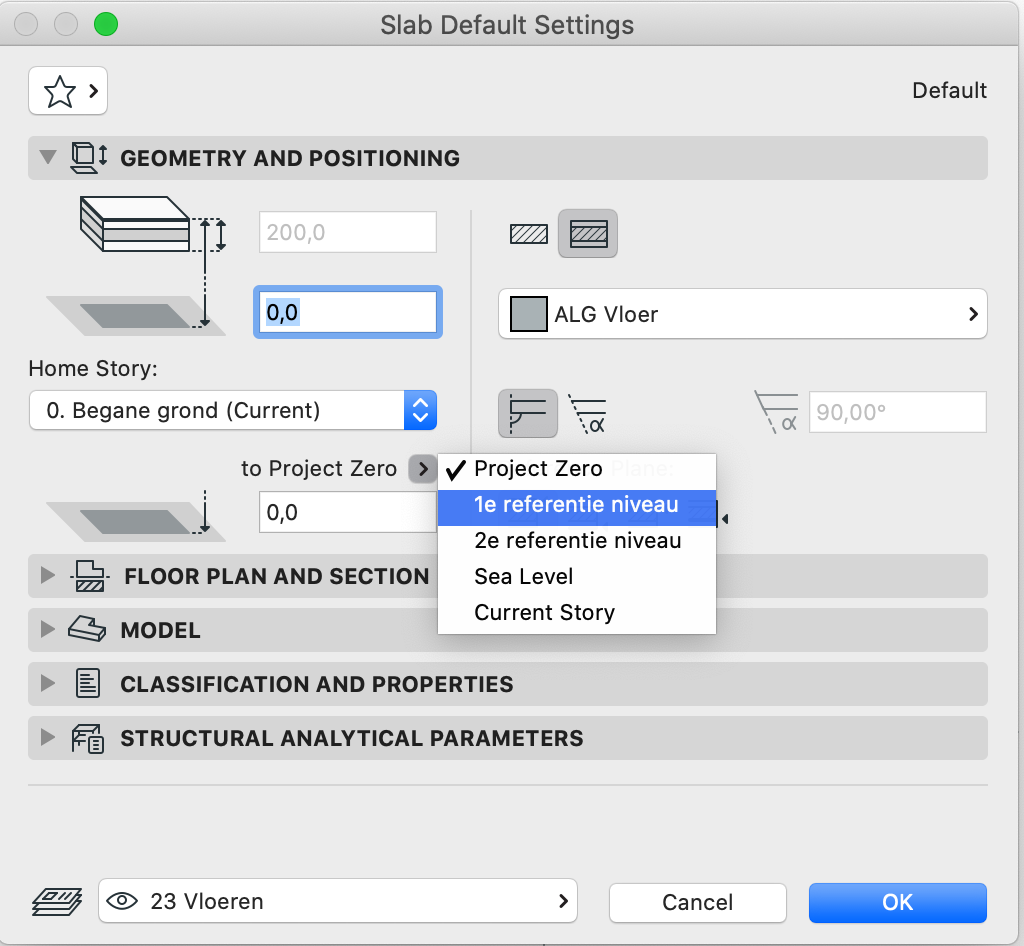
Task: Click the slab thickness preview illustration
Action: pyautogui.click(x=152, y=224)
